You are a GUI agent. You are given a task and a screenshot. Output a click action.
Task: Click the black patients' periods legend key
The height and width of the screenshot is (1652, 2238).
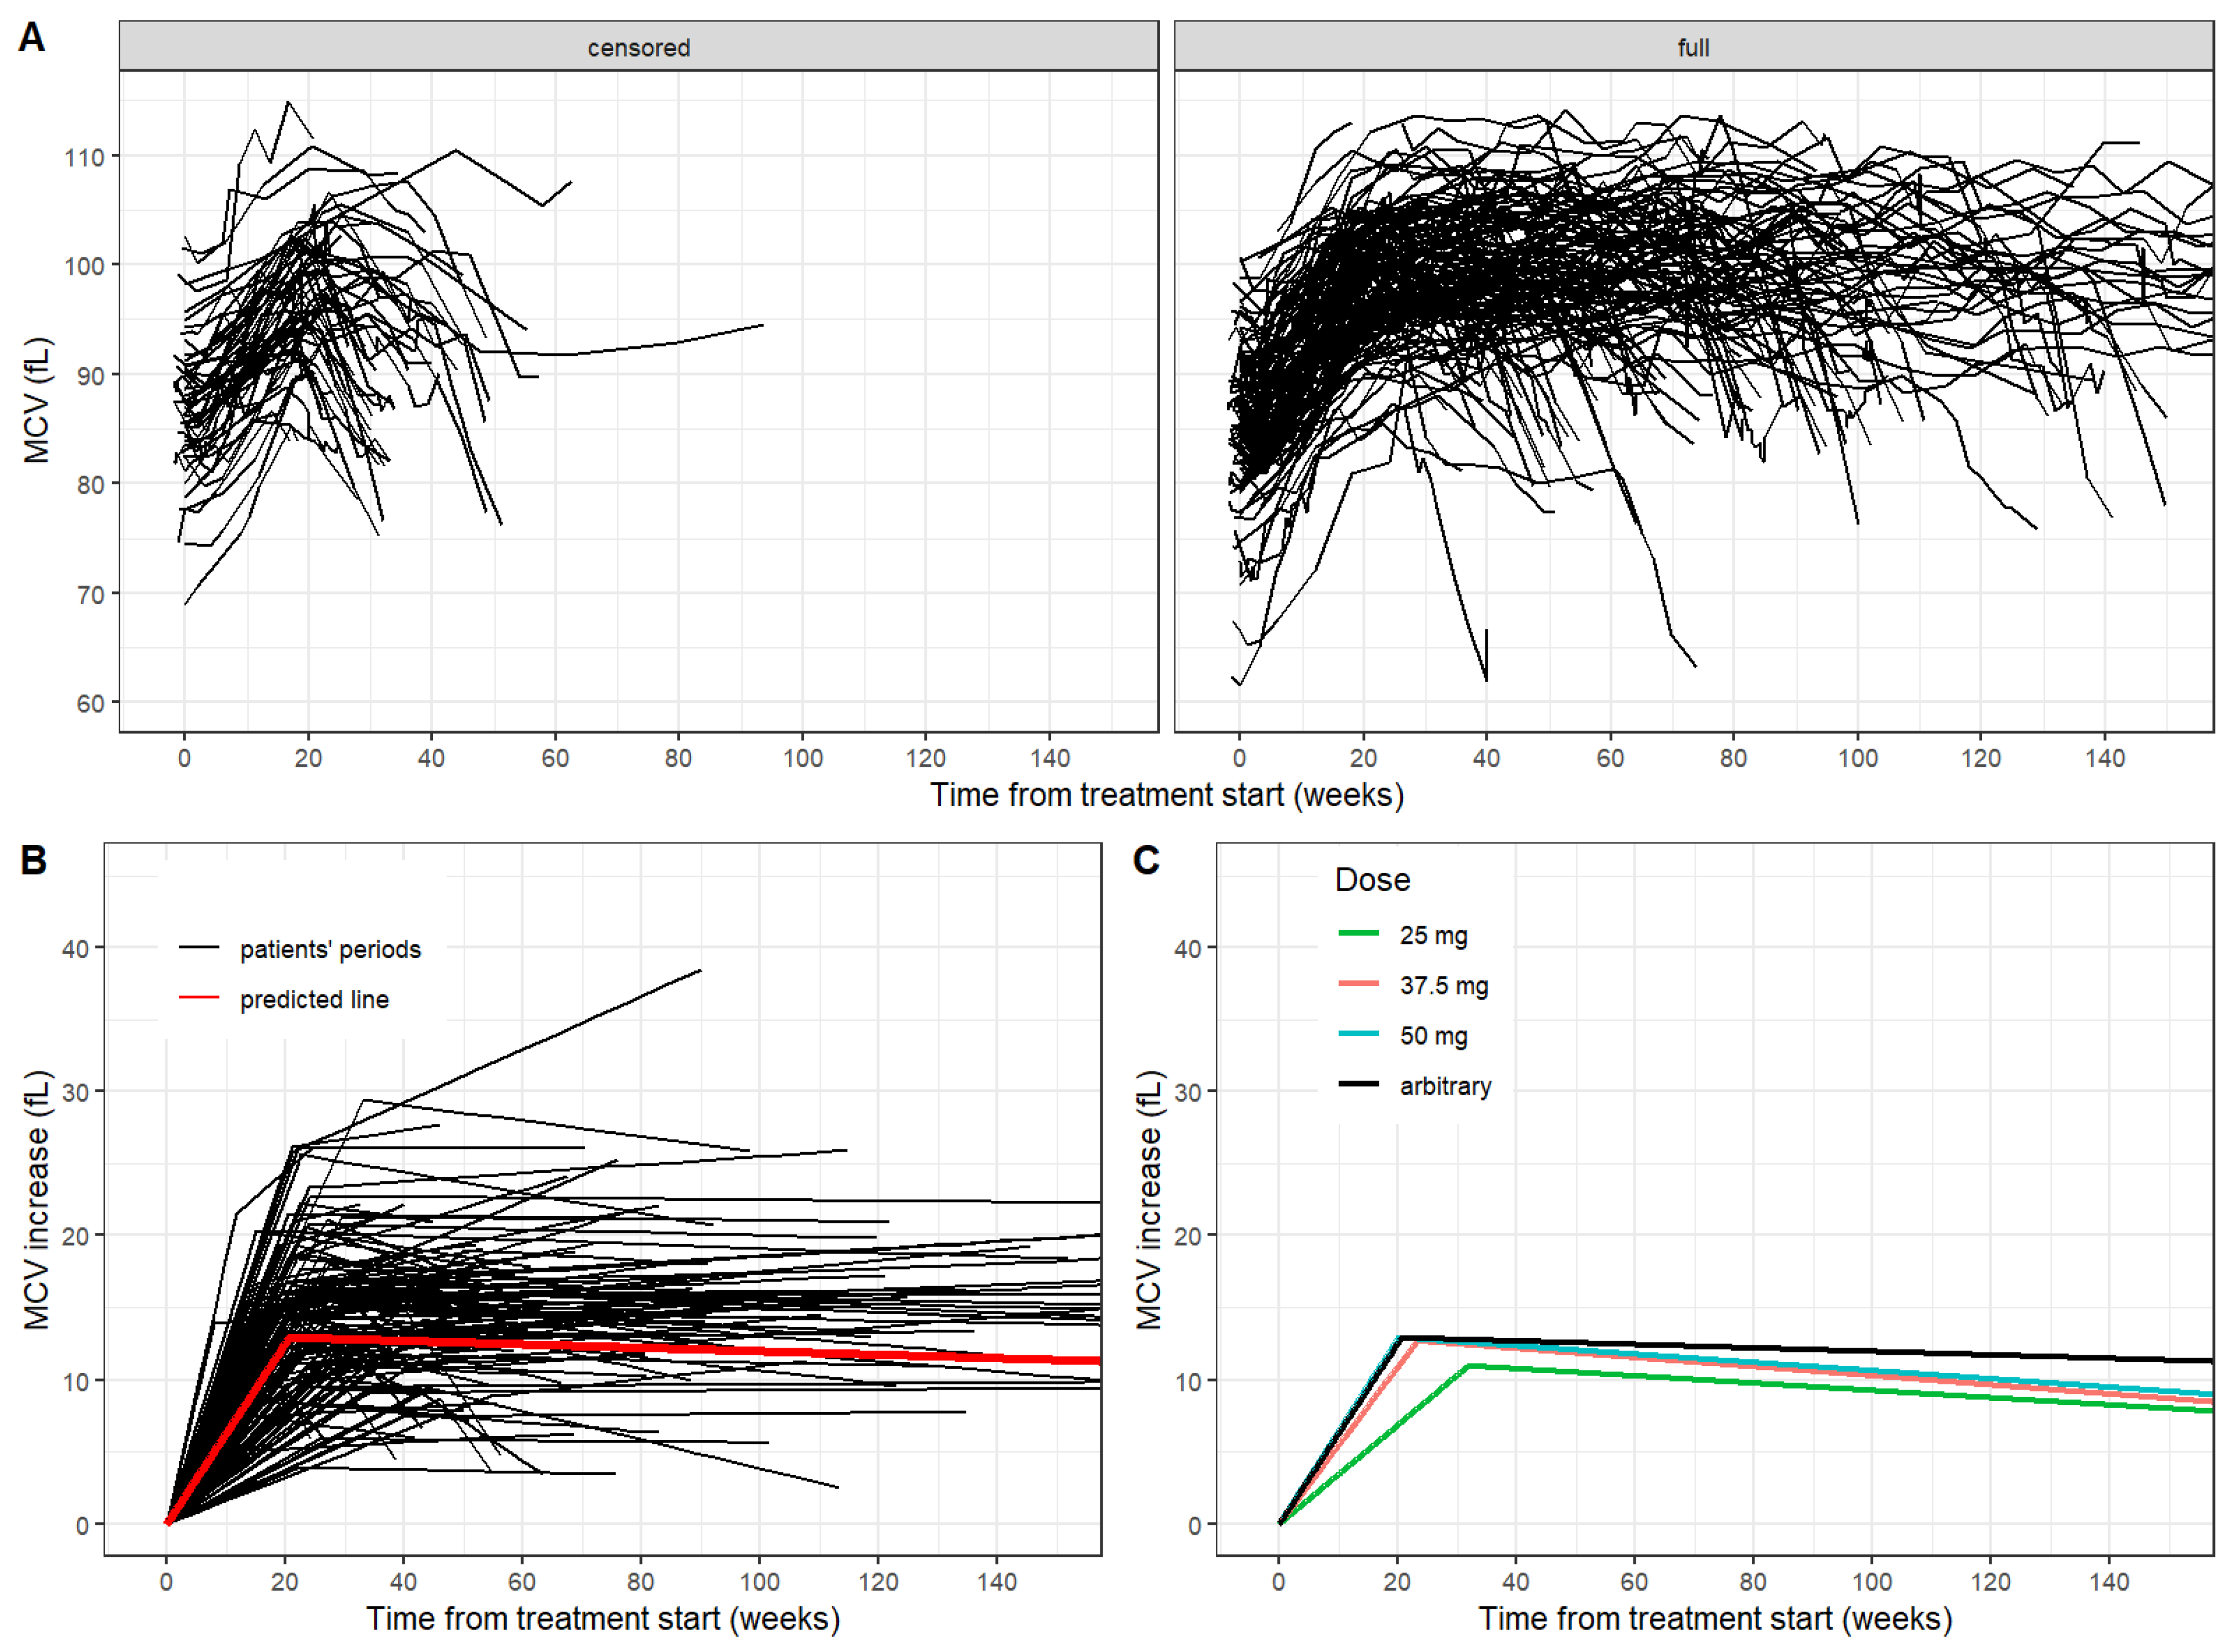199,948
